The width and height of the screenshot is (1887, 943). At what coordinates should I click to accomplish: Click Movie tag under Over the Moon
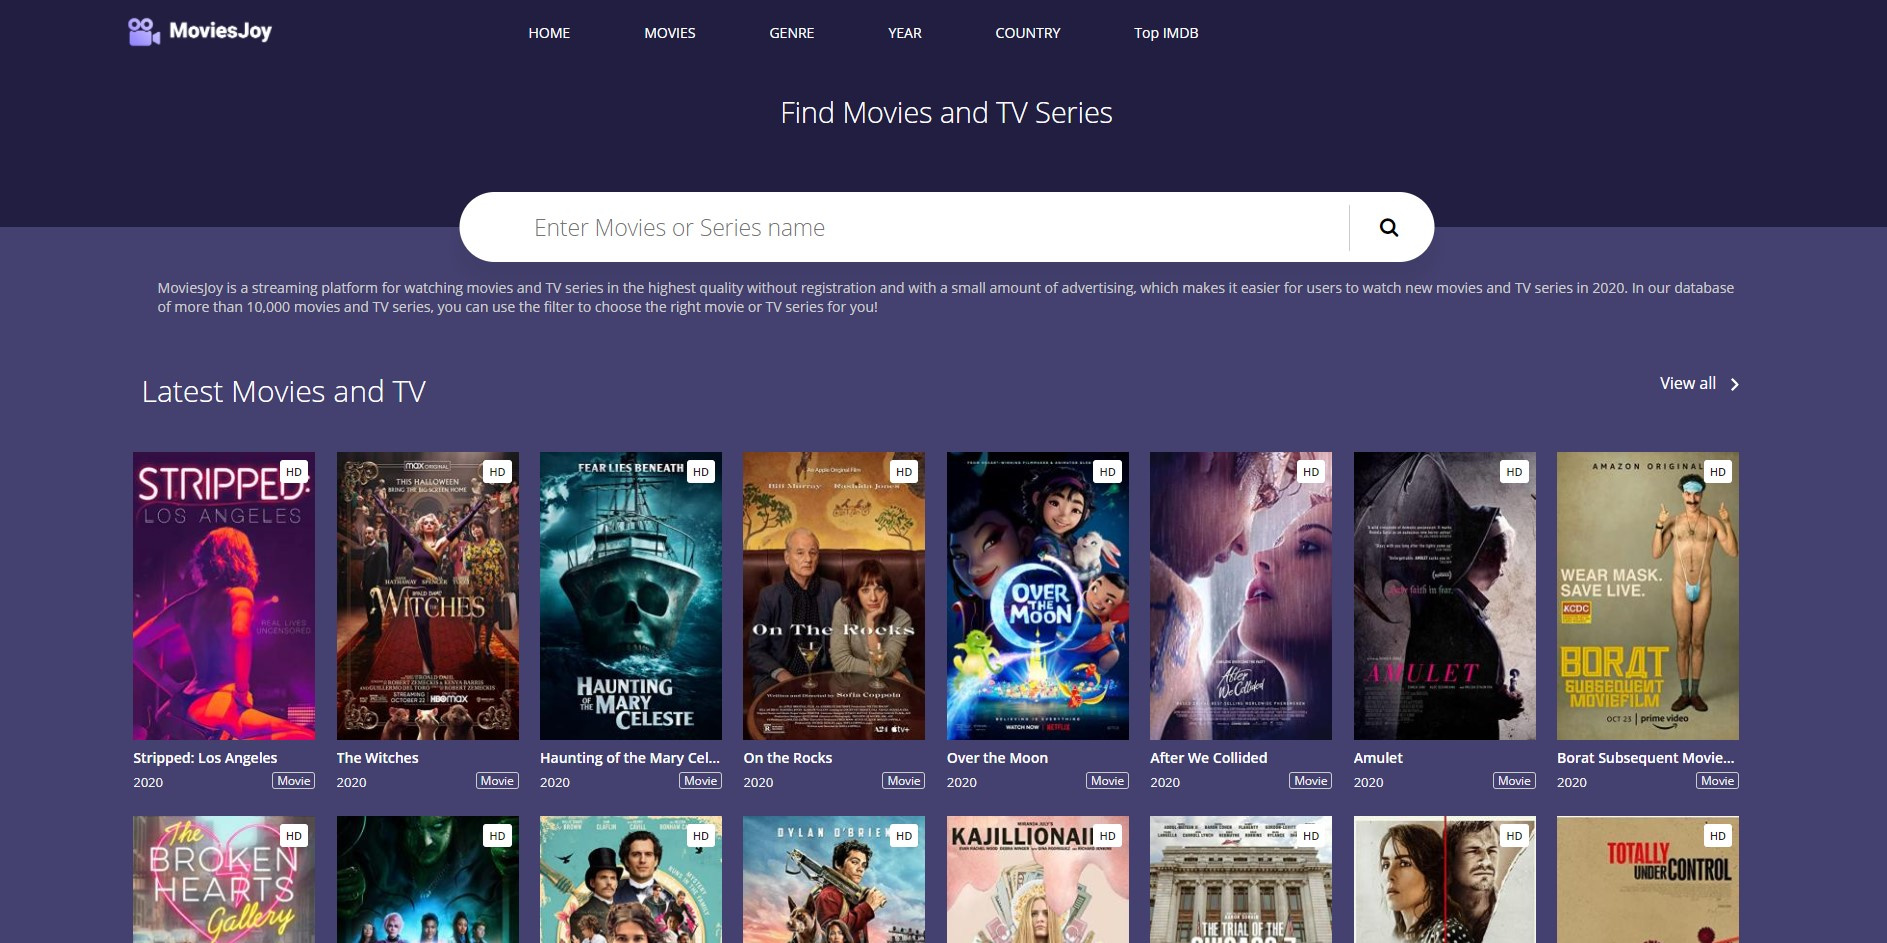(1107, 781)
